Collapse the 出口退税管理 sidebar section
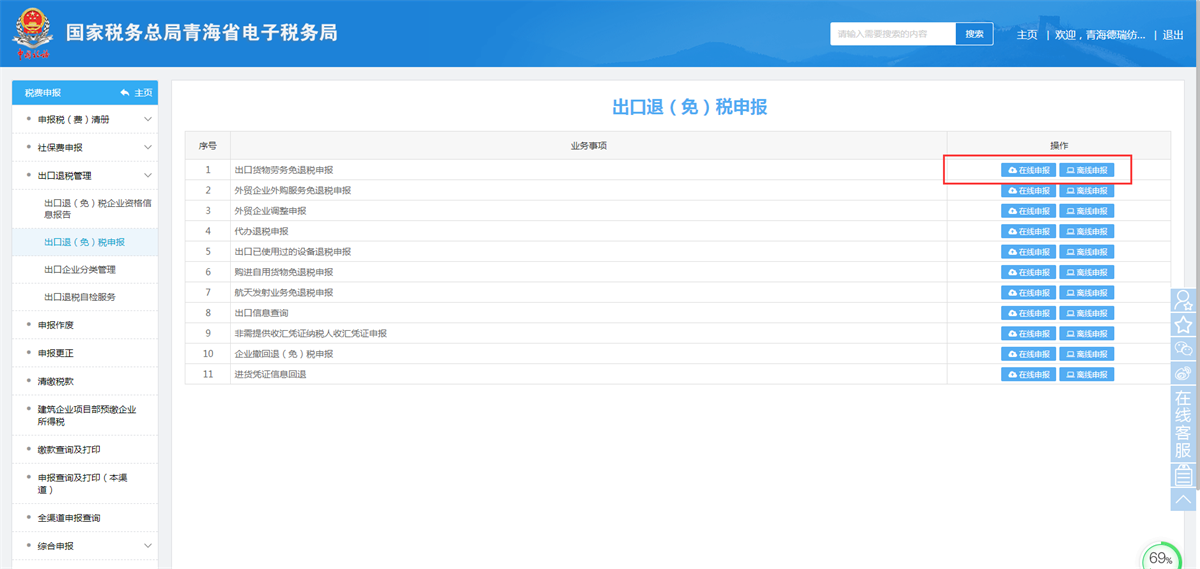This screenshot has height=569, width=1200. click(148, 176)
